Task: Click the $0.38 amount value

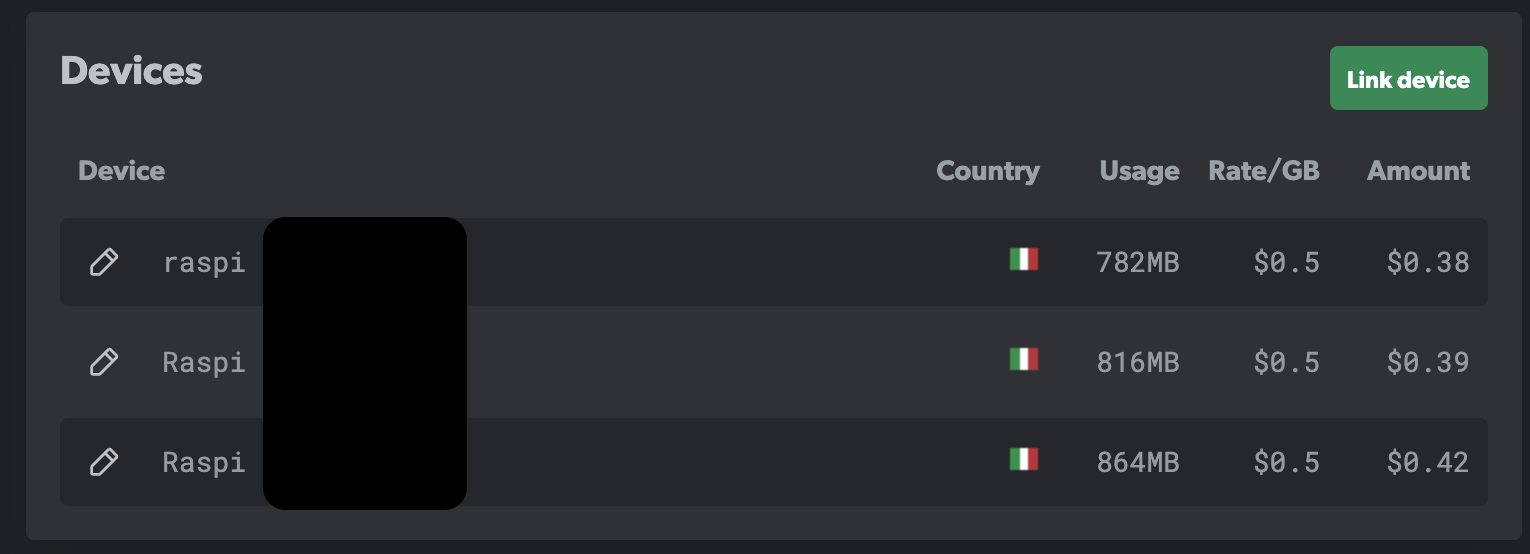Action: (1427, 263)
